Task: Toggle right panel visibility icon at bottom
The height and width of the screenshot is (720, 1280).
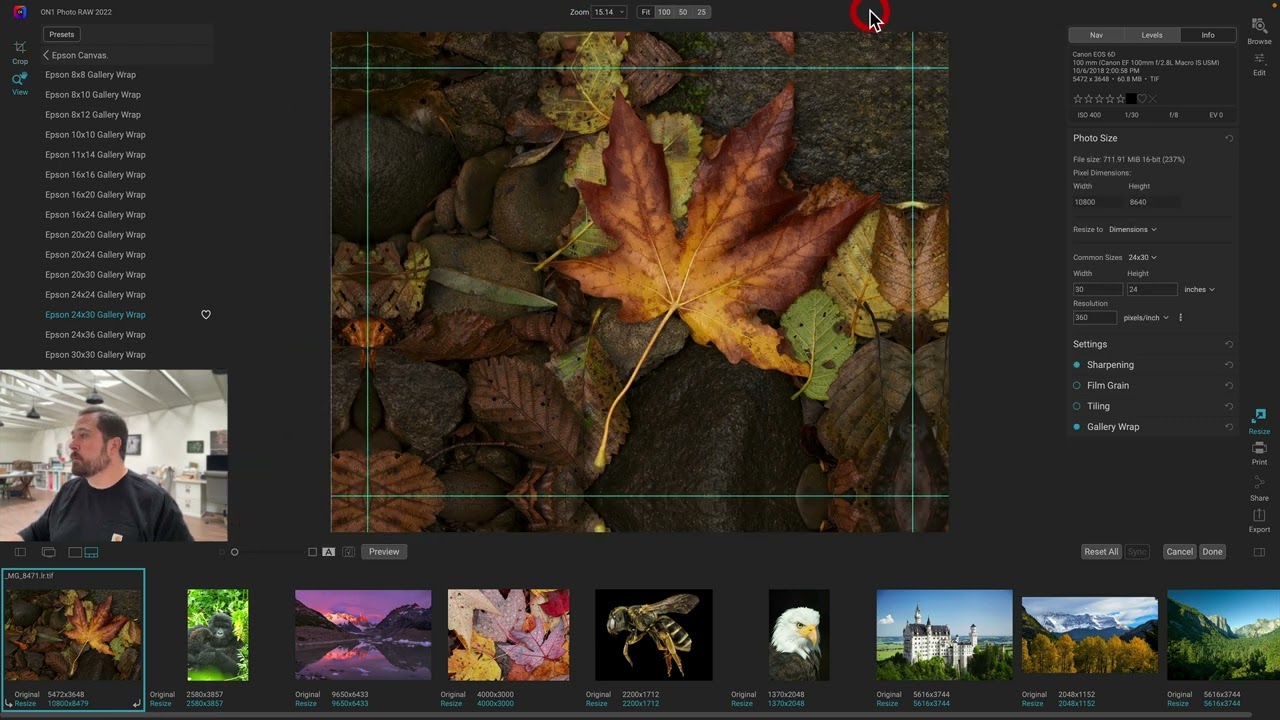Action: [1259, 552]
